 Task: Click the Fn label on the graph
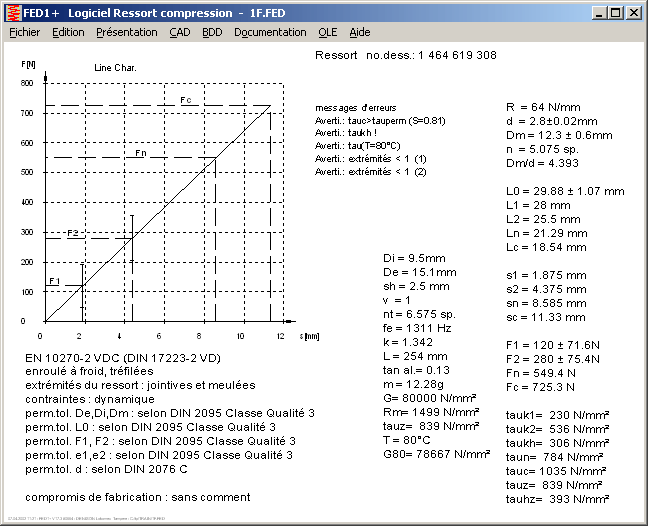[141, 153]
